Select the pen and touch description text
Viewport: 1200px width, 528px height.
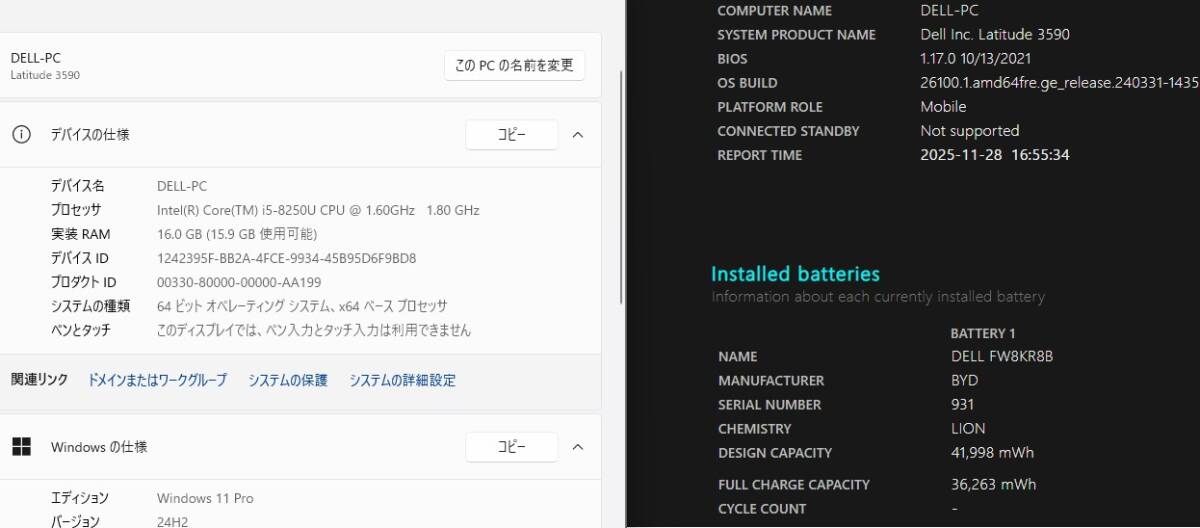tap(314, 330)
